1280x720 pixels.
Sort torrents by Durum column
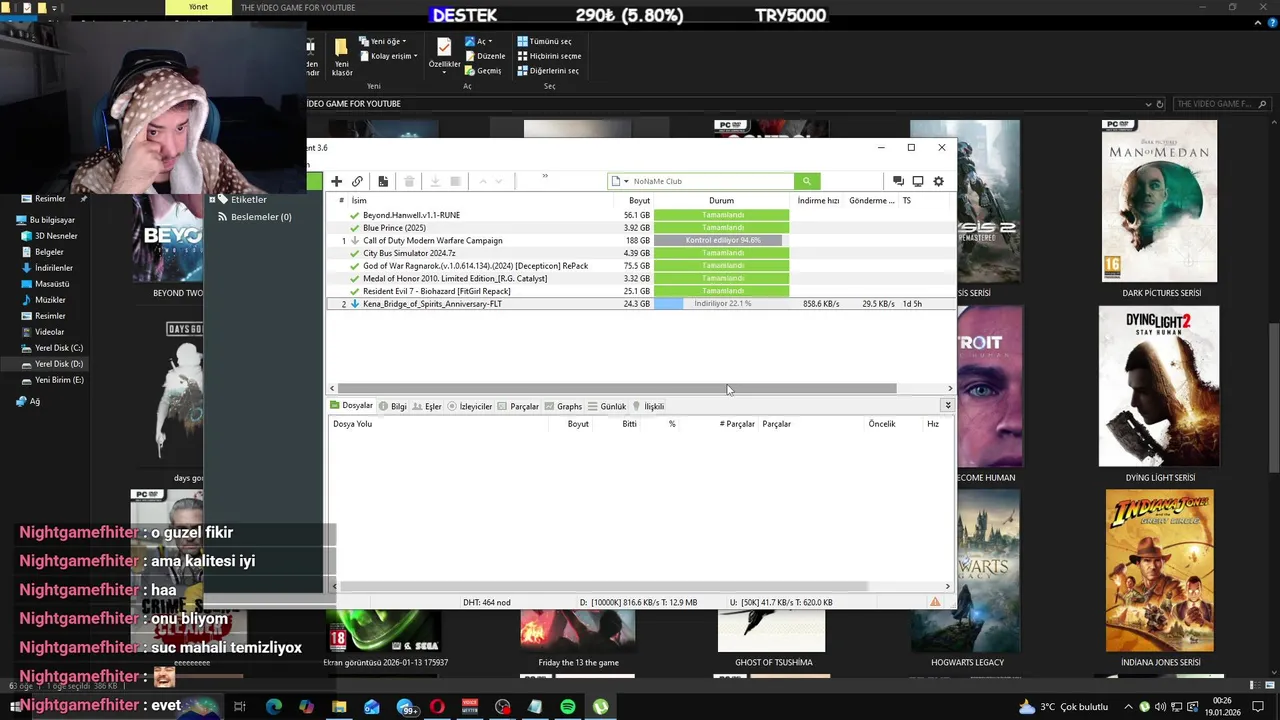coord(721,200)
